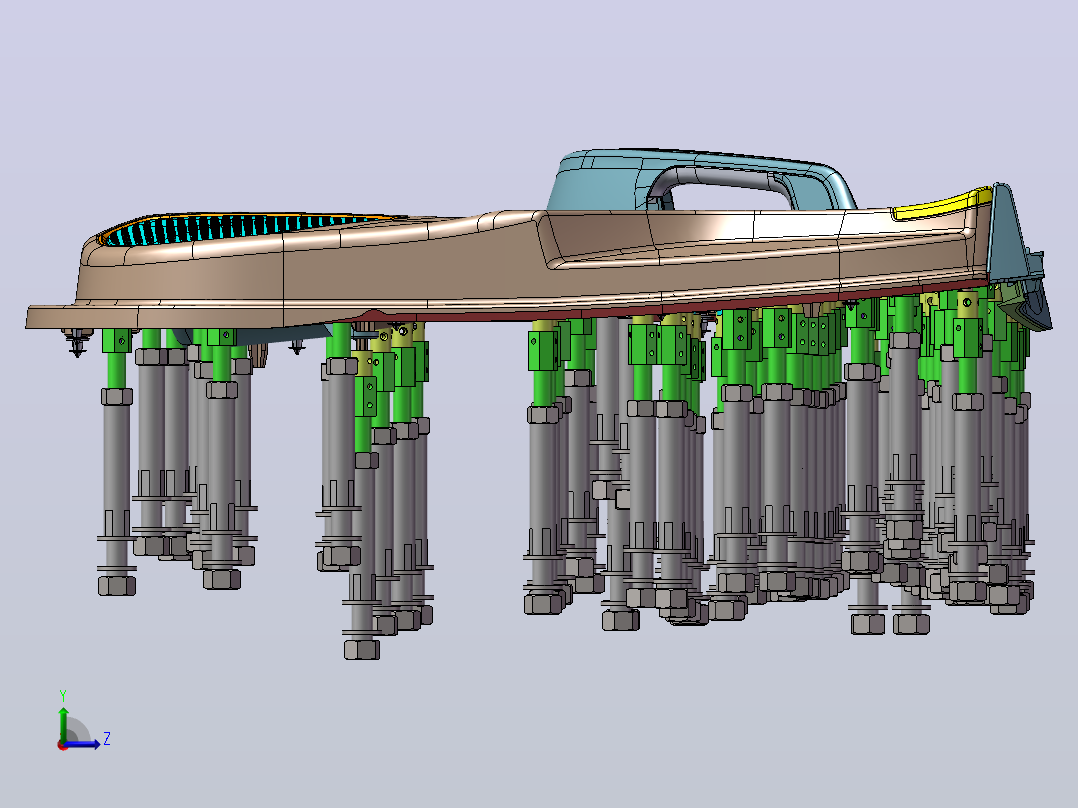Click the blue Z axis arrow of the triad

pyautogui.click(x=84, y=744)
